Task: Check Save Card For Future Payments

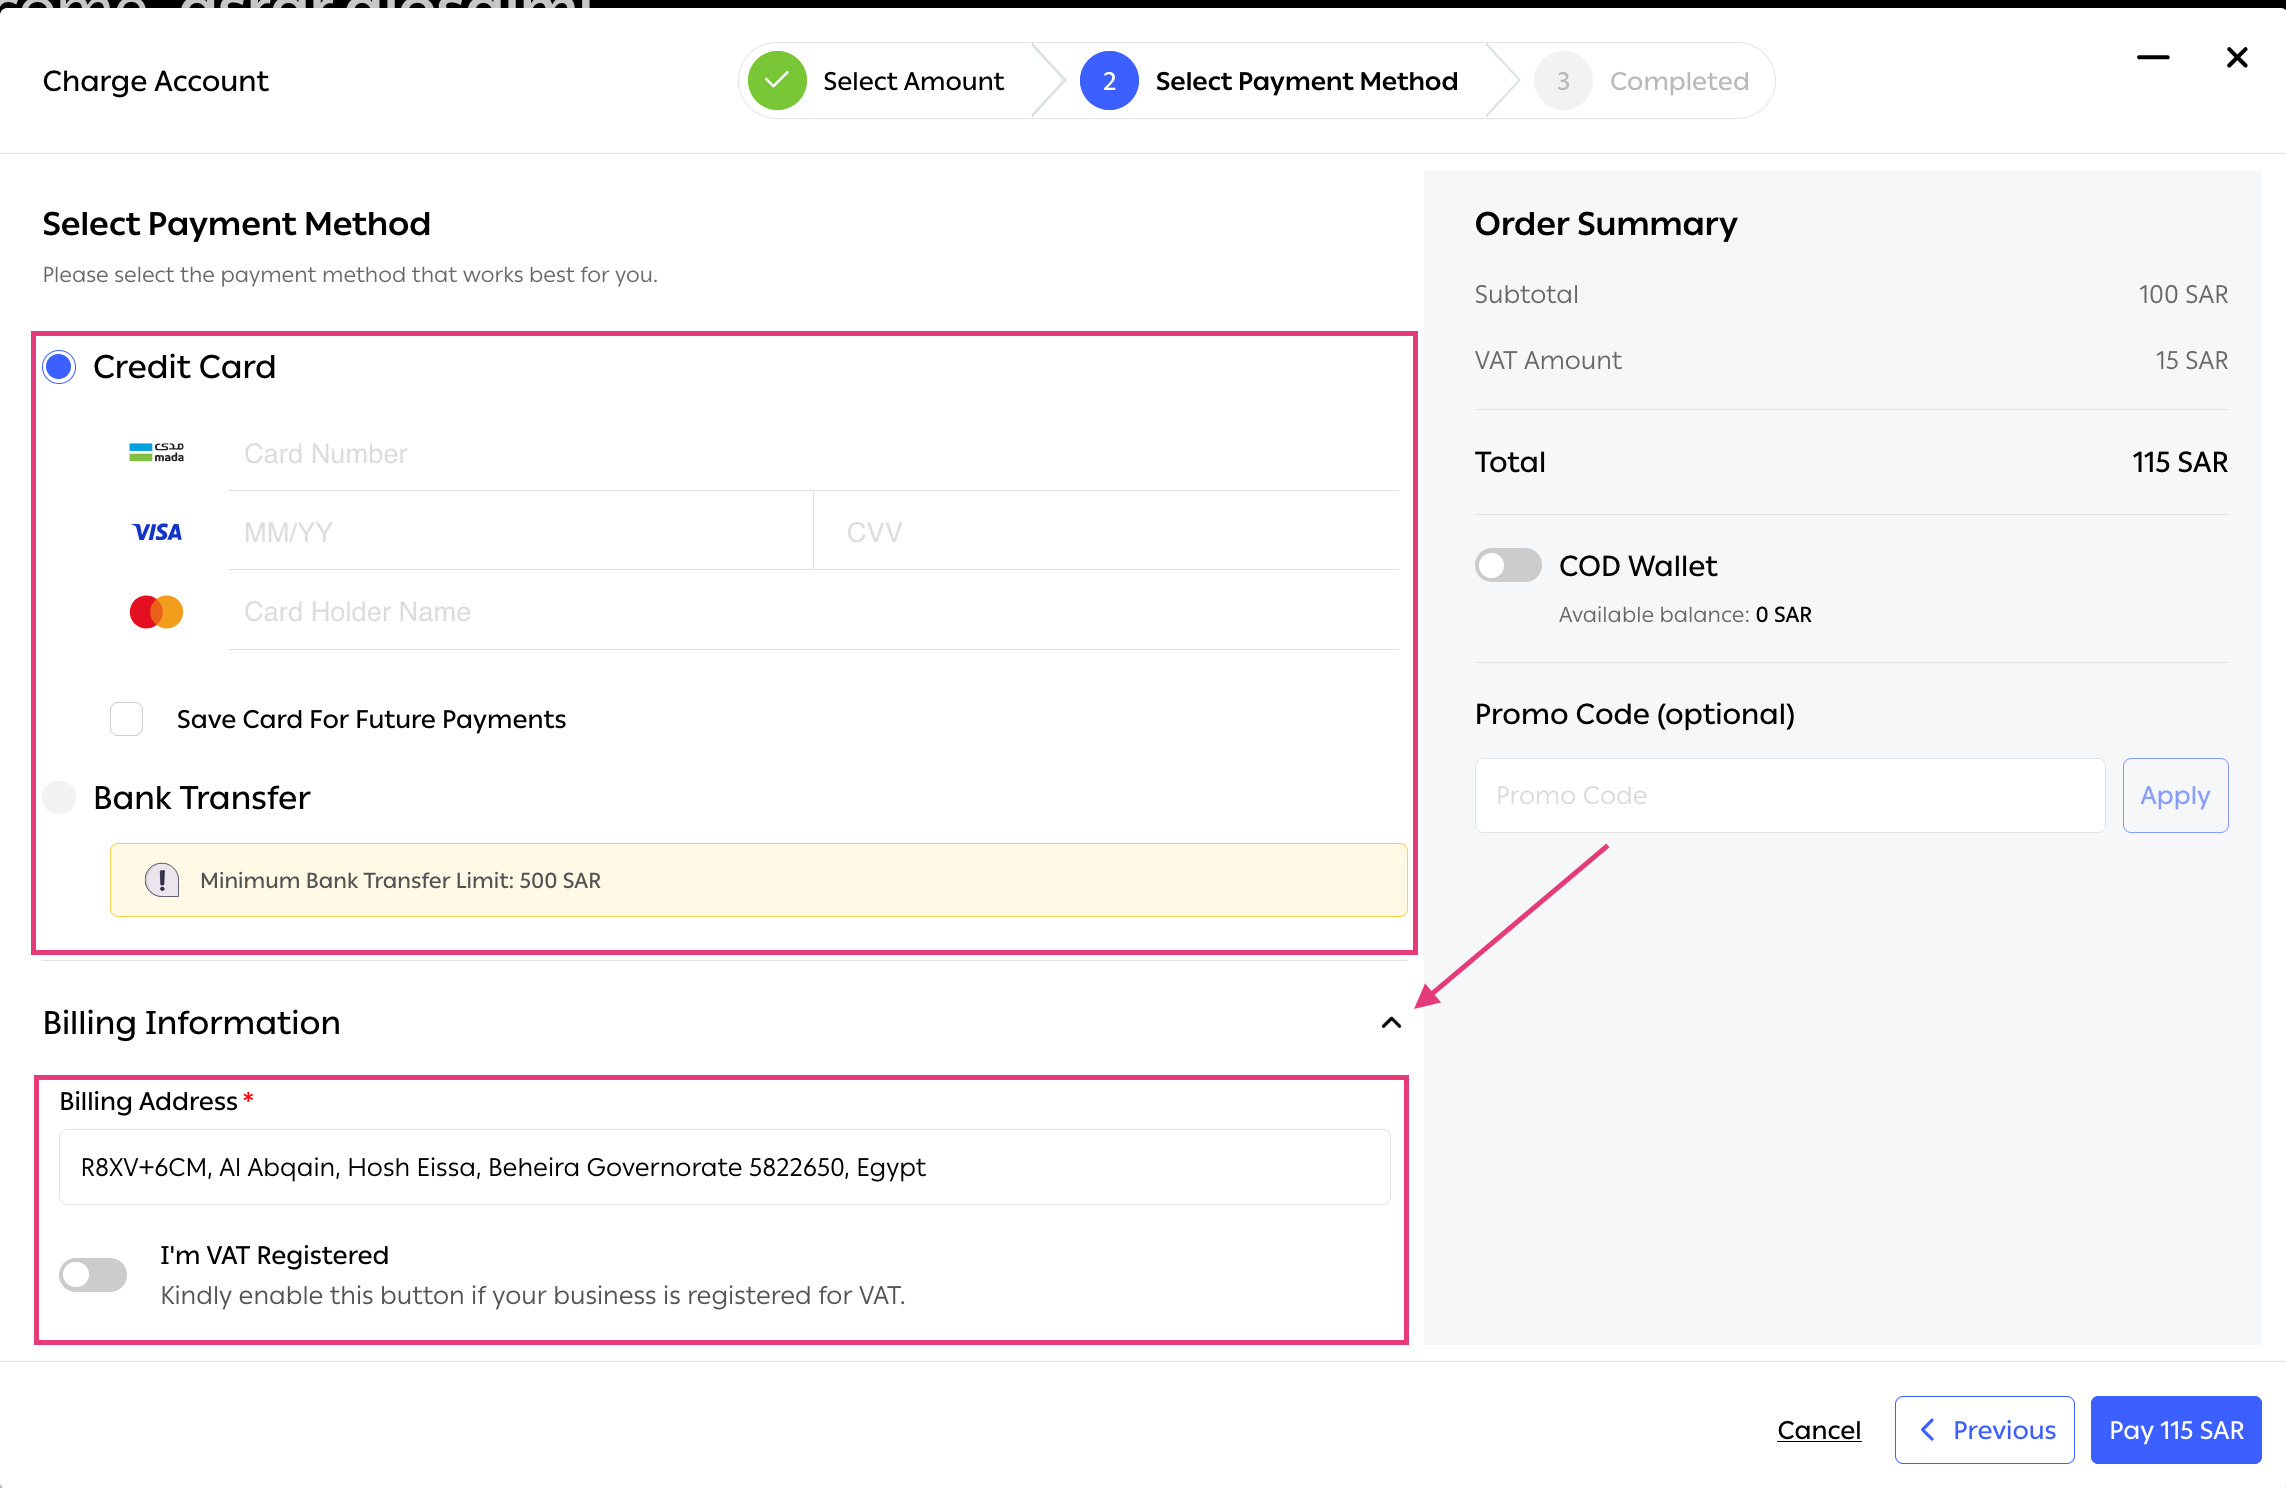Action: pyautogui.click(x=127, y=719)
